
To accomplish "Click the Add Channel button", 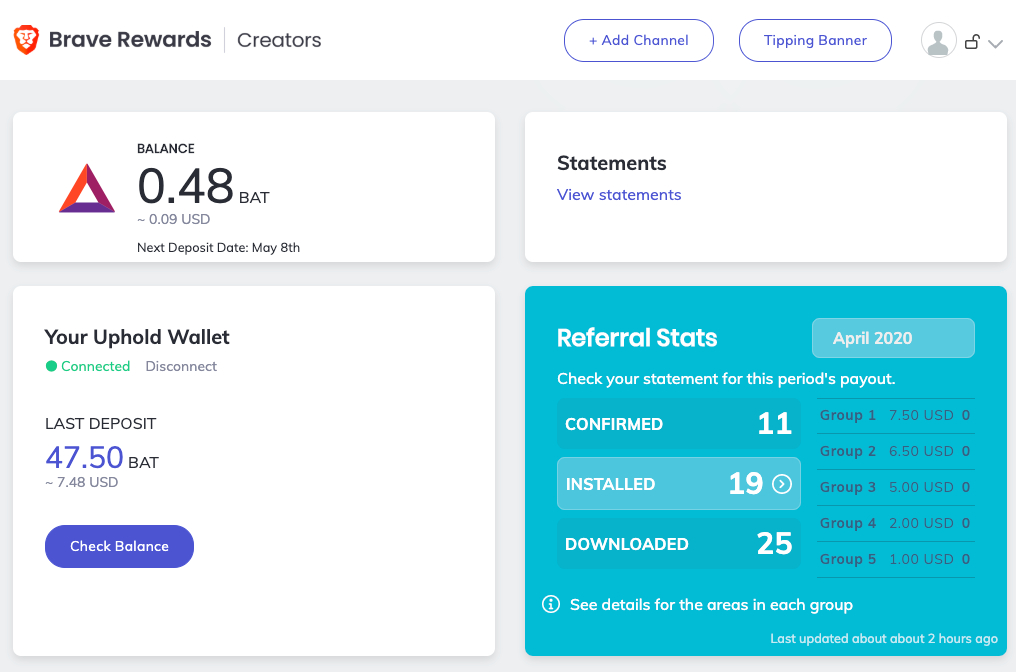I will point(638,41).
